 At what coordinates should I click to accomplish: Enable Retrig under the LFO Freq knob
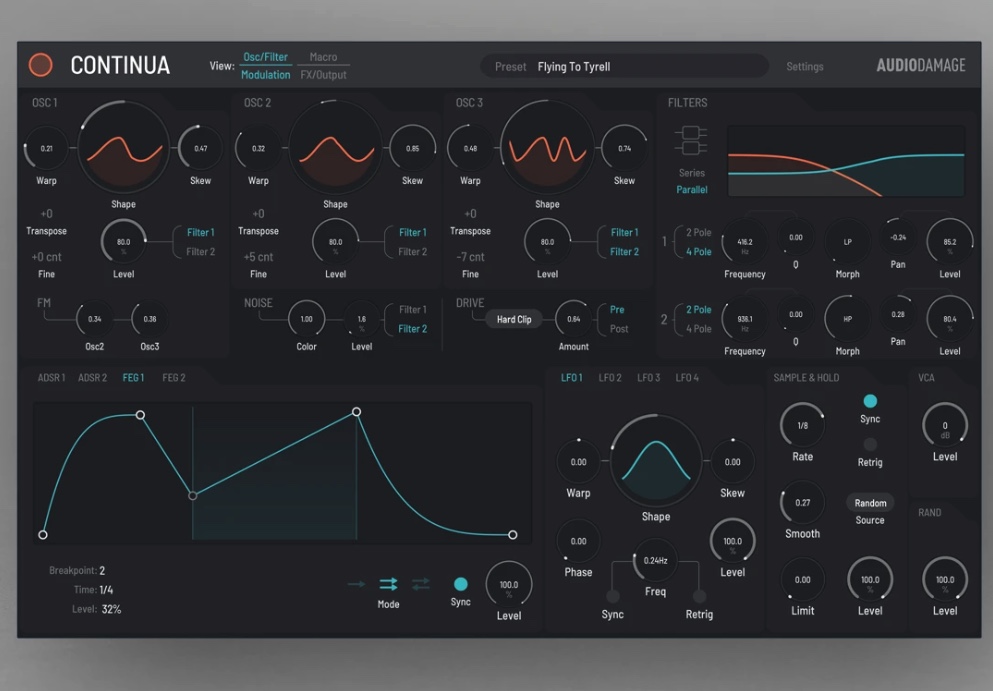pos(699,596)
